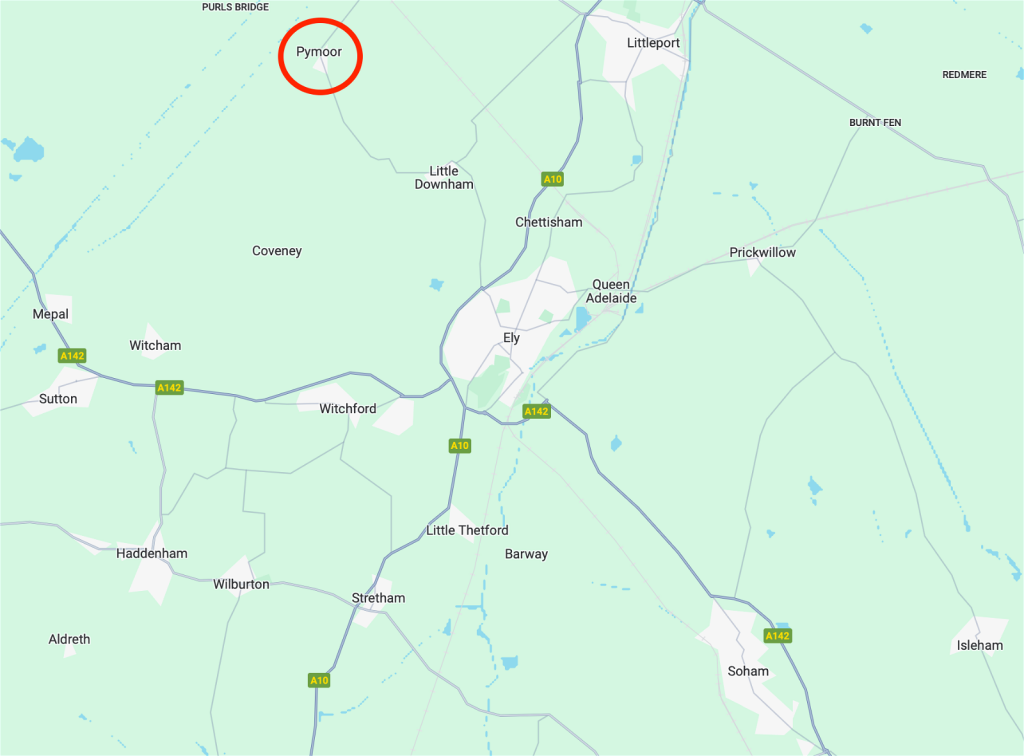
Task: Select the Ely city label
Action: (x=511, y=338)
